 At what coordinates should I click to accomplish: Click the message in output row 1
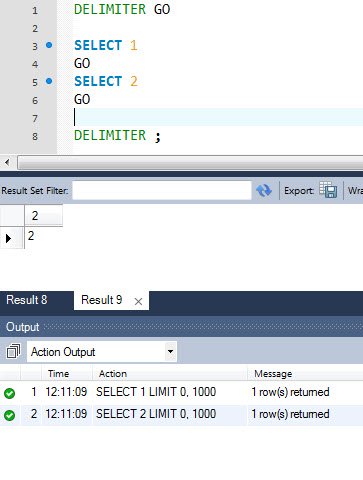(x=290, y=392)
